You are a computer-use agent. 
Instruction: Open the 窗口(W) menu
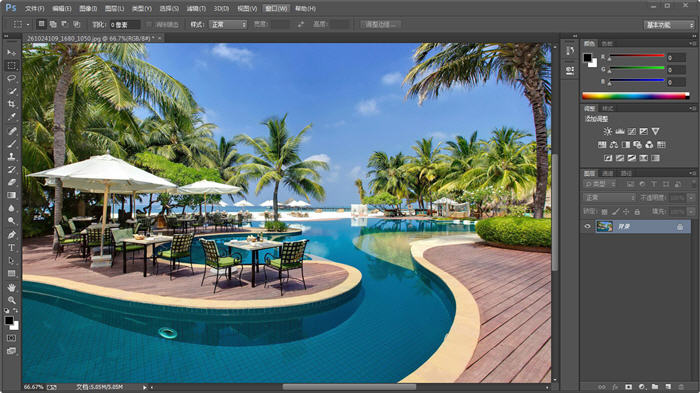pos(276,8)
